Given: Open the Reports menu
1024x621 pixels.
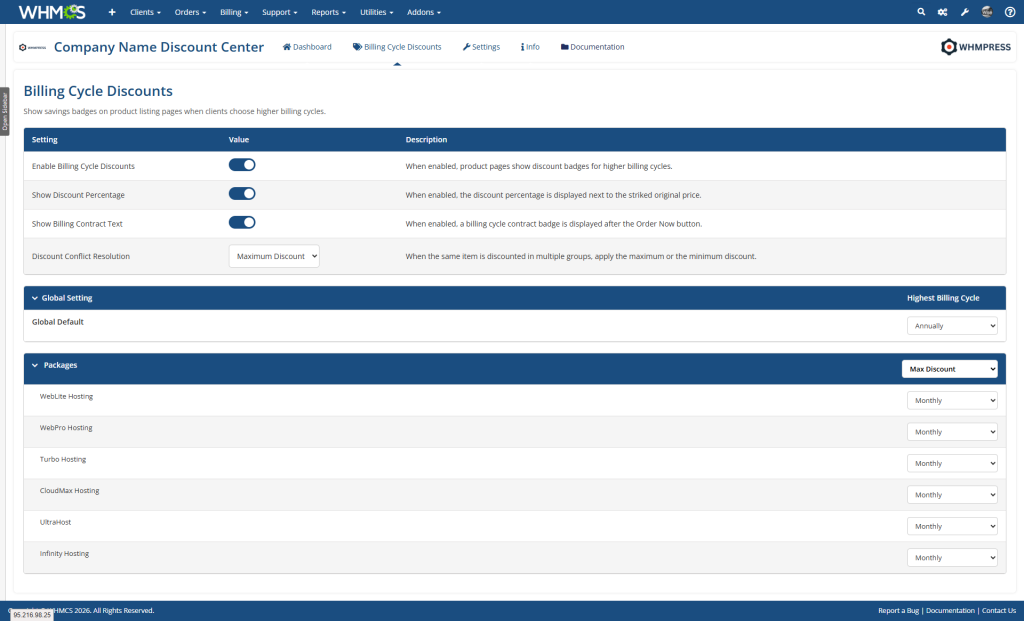Looking at the screenshot, I should click(328, 12).
